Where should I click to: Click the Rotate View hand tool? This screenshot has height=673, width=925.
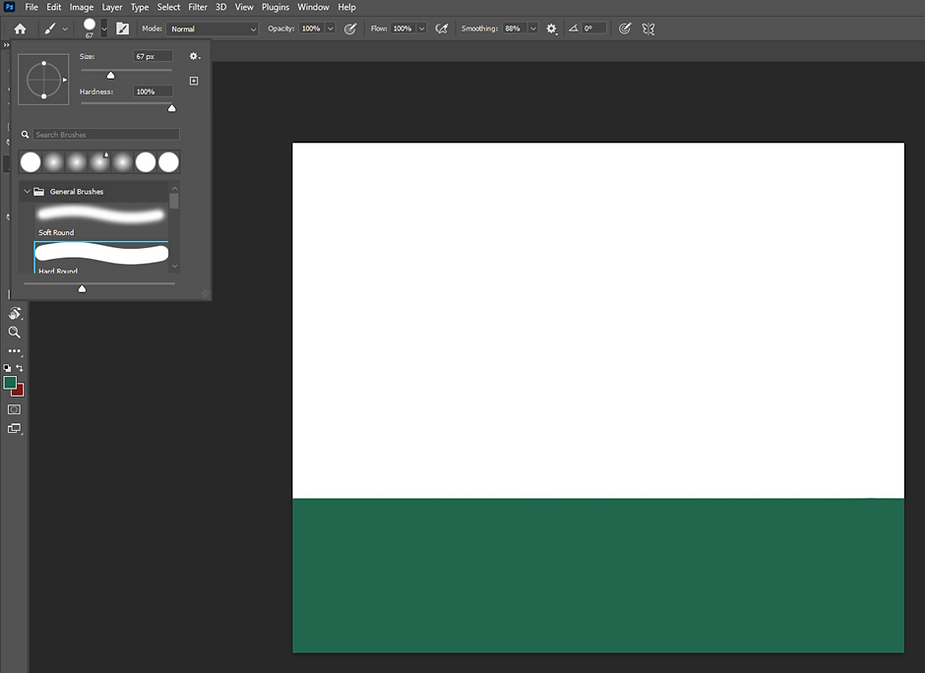14,313
